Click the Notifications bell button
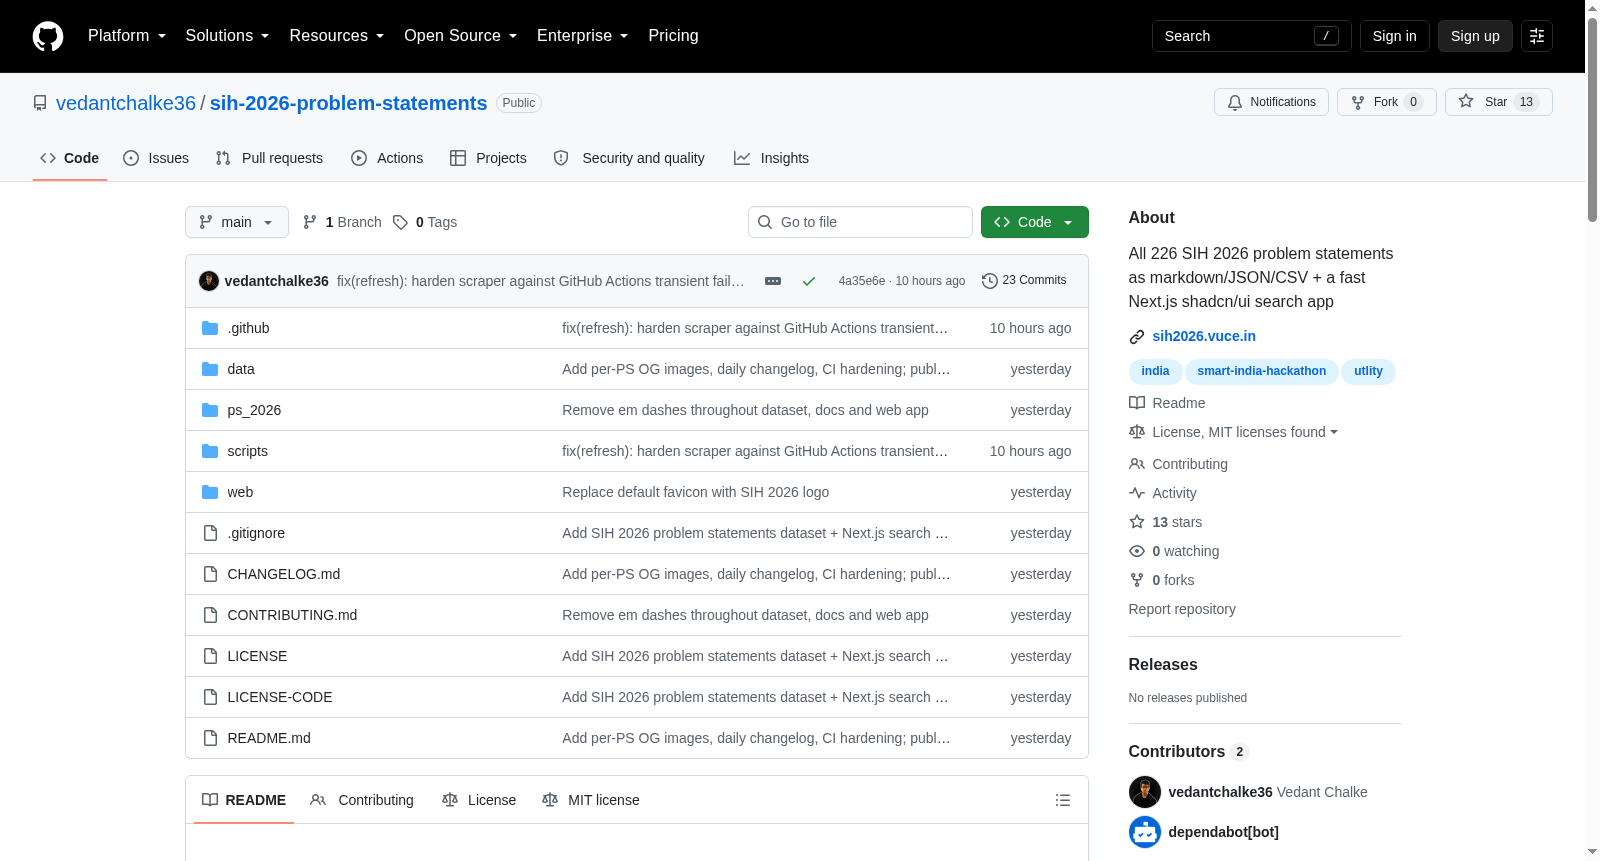Screen dimensions: 1600x861 pyautogui.click(x=1271, y=102)
